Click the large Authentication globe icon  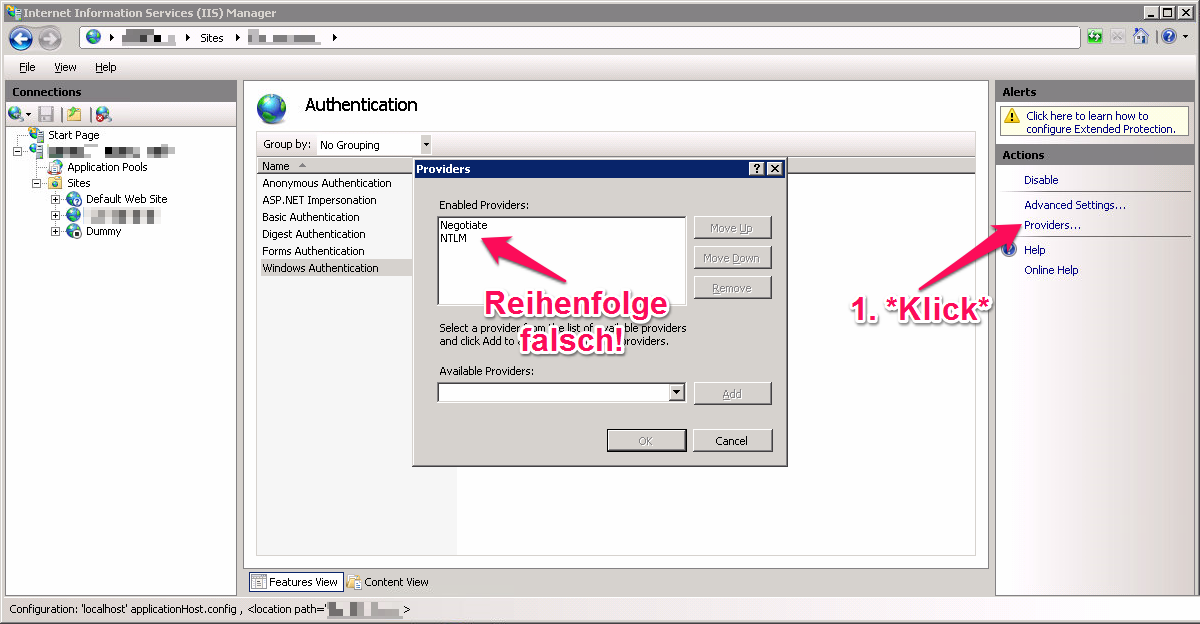coord(272,107)
